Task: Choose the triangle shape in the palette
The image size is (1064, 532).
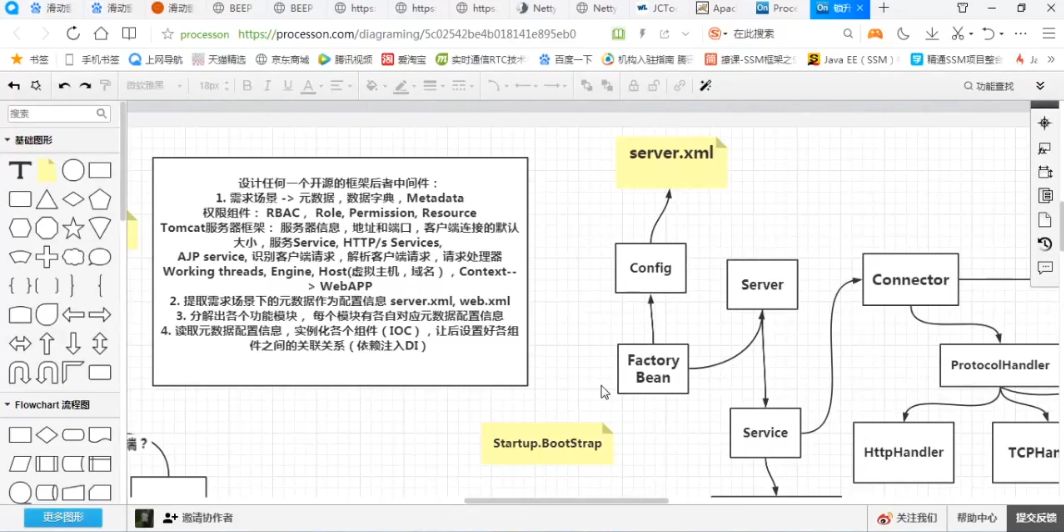Action: tap(47, 199)
